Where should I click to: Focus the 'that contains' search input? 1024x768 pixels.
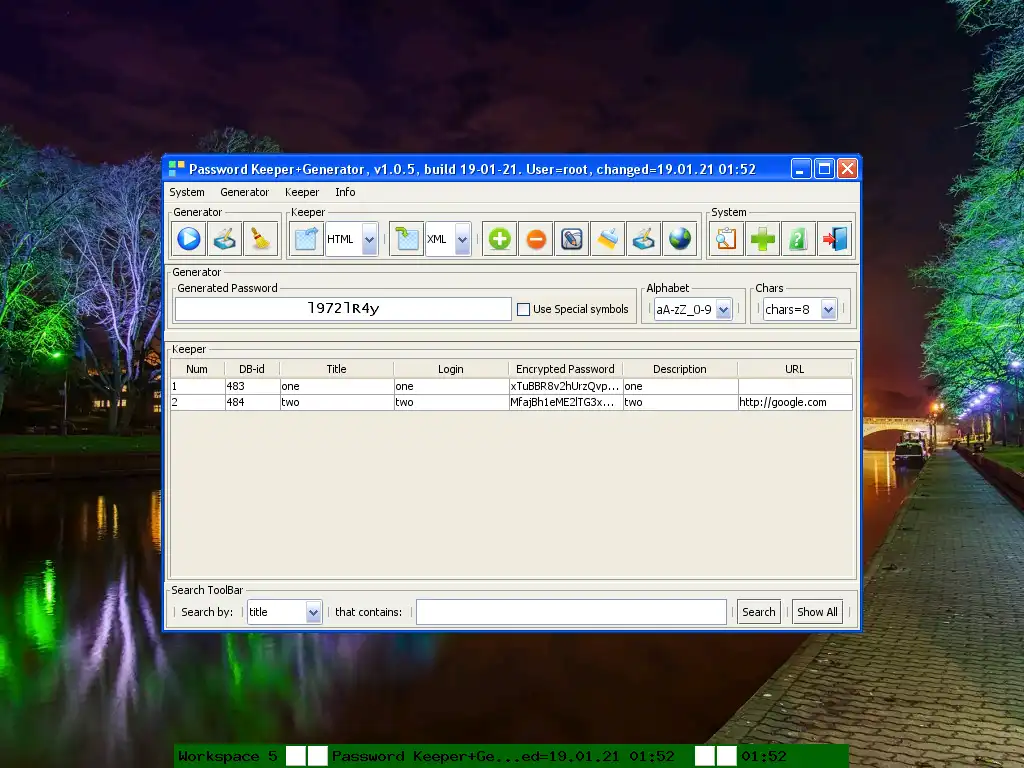571,612
